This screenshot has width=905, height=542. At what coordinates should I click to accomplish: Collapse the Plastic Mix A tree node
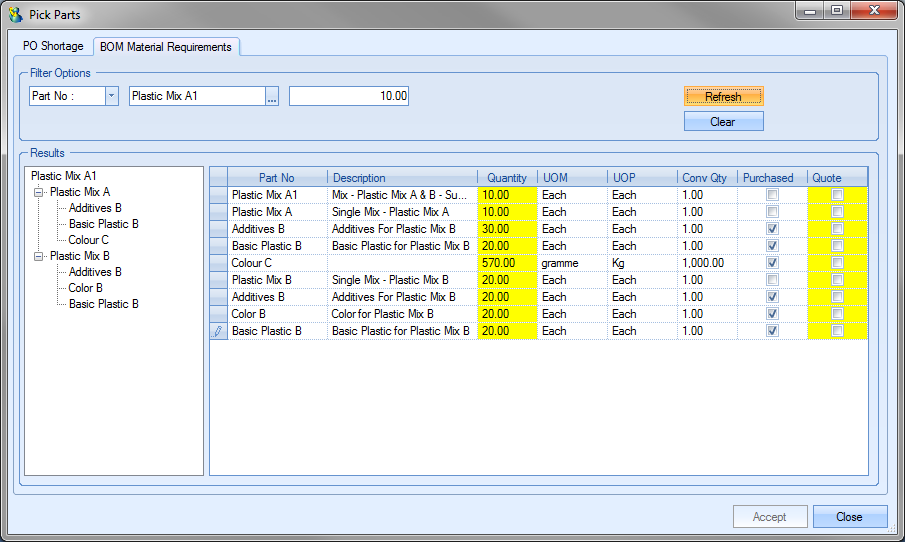tap(39, 192)
